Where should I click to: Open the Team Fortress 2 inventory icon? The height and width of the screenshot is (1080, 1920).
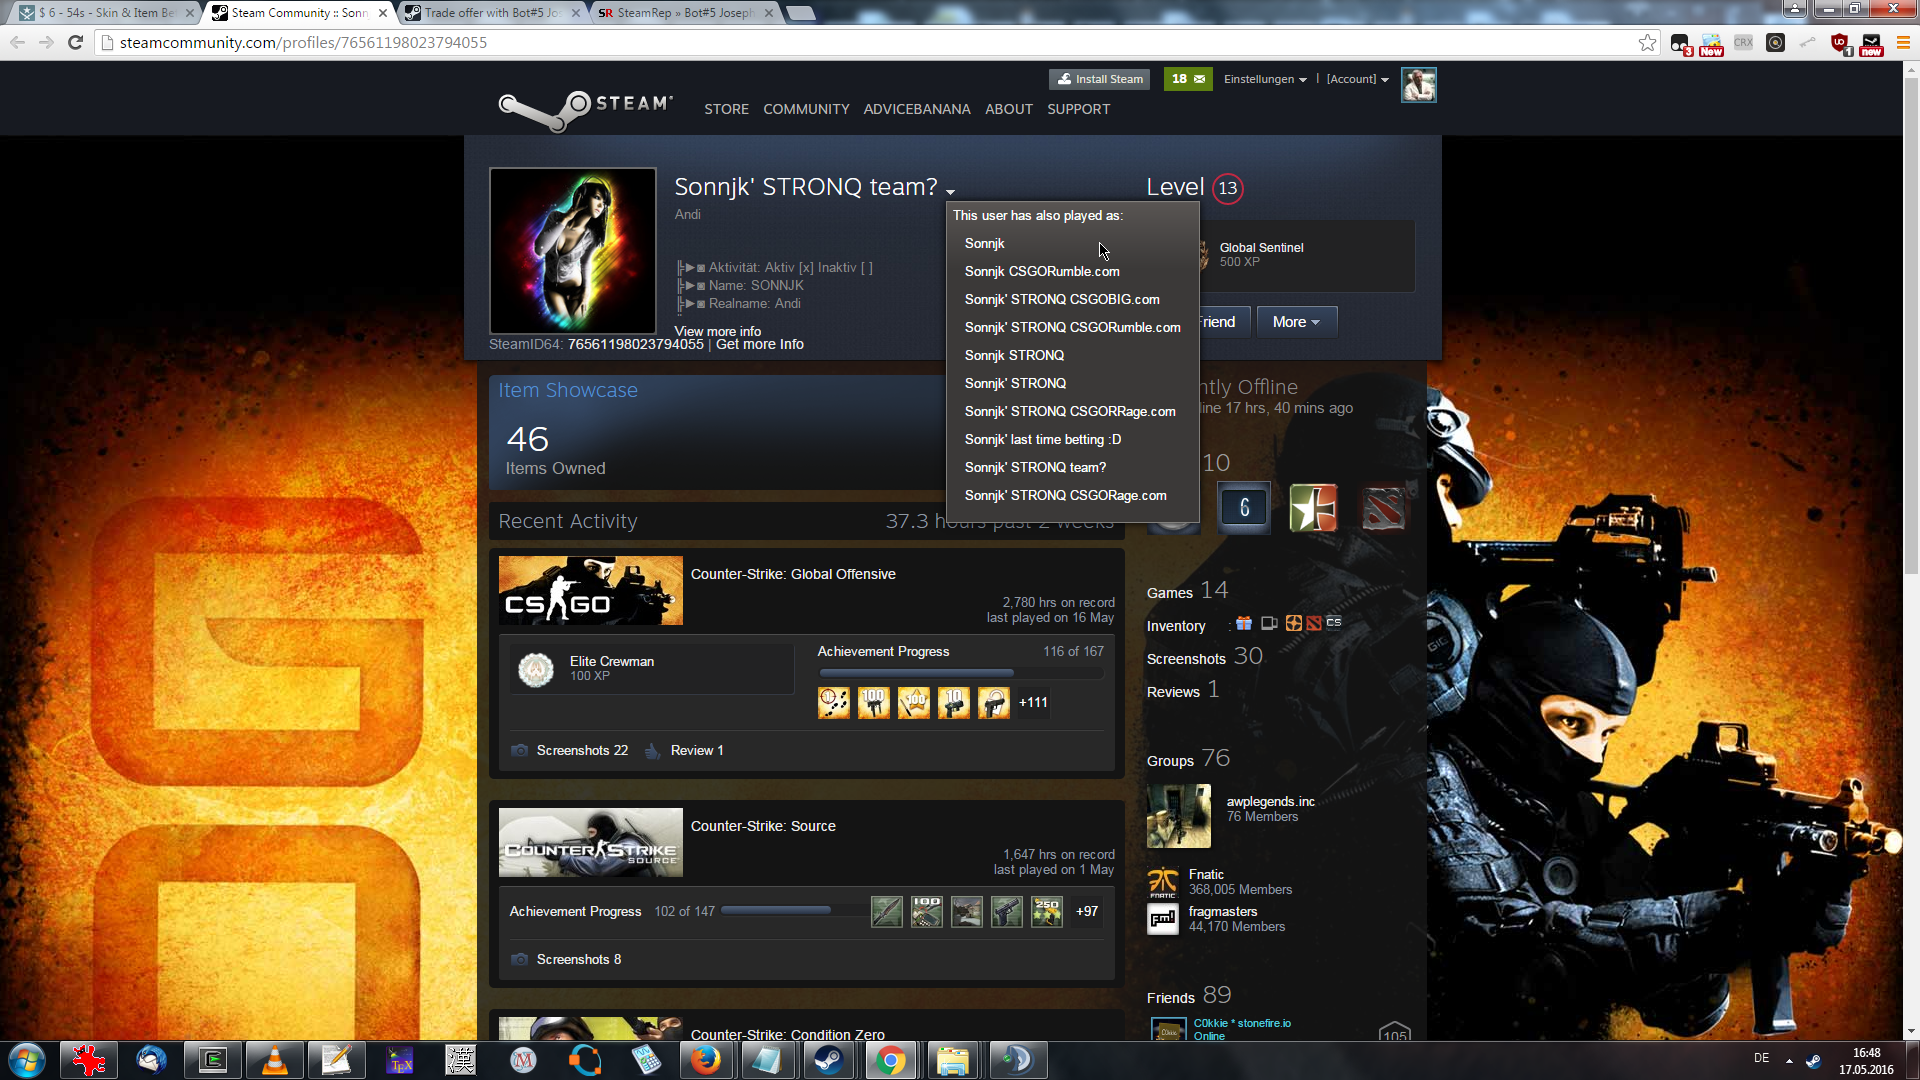pos(1294,623)
